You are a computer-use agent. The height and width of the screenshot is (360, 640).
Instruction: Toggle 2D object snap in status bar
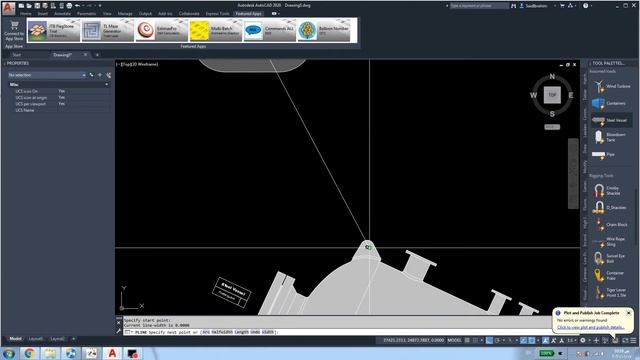[x=532, y=340]
